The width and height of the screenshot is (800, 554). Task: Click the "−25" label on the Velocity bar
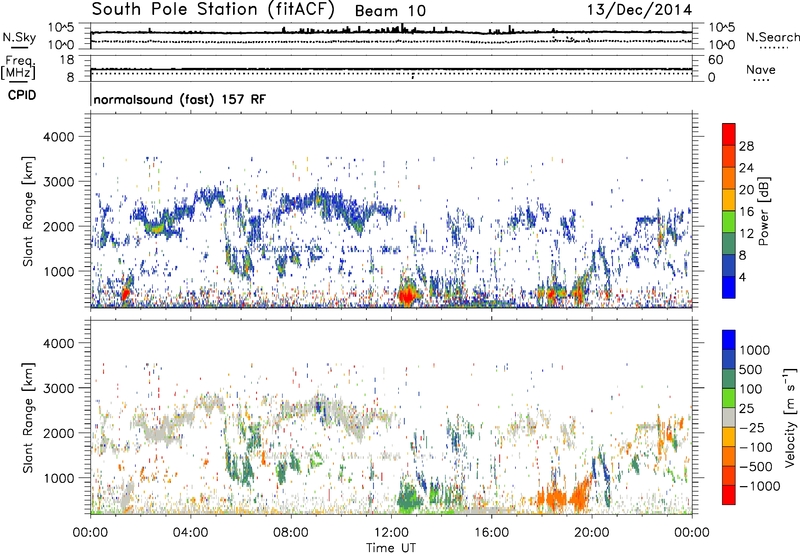(x=752, y=428)
